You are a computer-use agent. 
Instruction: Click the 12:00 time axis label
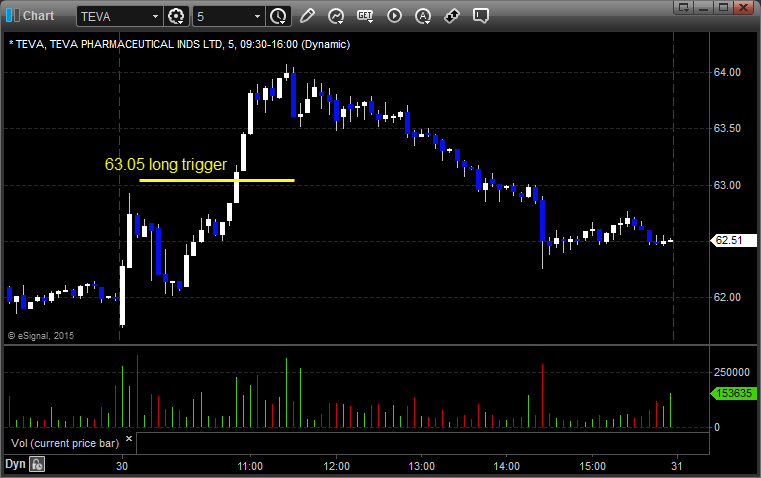point(336,466)
